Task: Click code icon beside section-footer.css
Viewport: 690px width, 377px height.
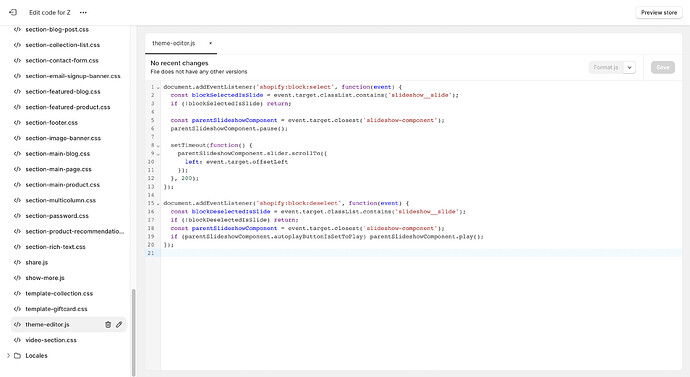Action: [17, 123]
